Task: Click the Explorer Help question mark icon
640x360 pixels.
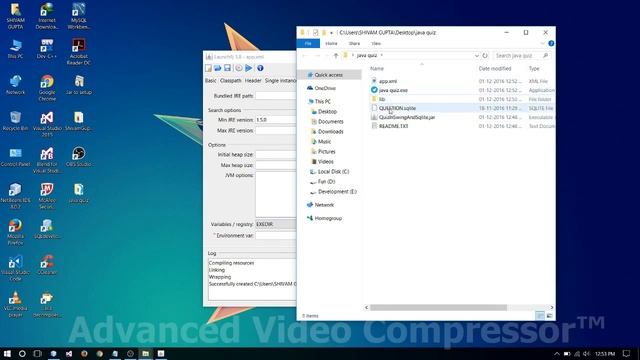Action: pyautogui.click(x=551, y=43)
